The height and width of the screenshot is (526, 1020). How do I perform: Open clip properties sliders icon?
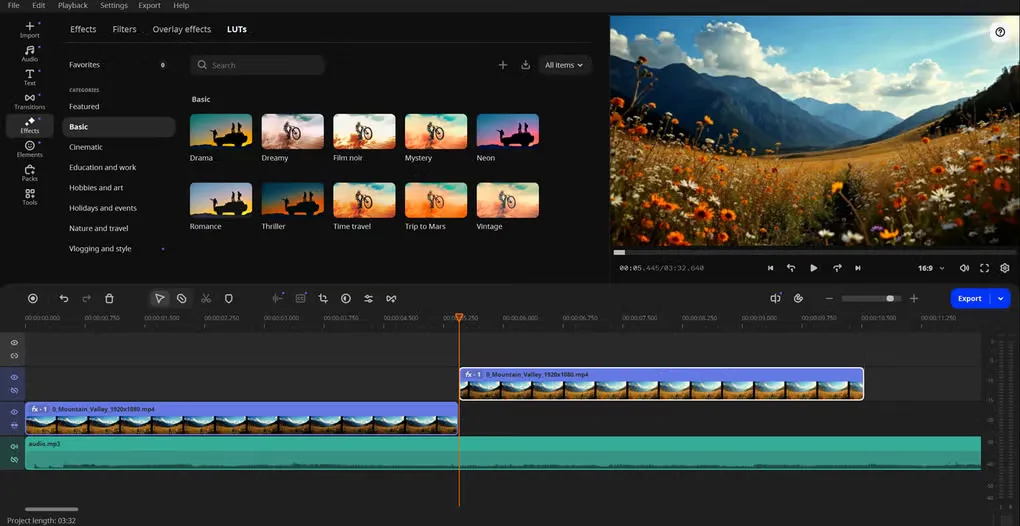(368, 298)
